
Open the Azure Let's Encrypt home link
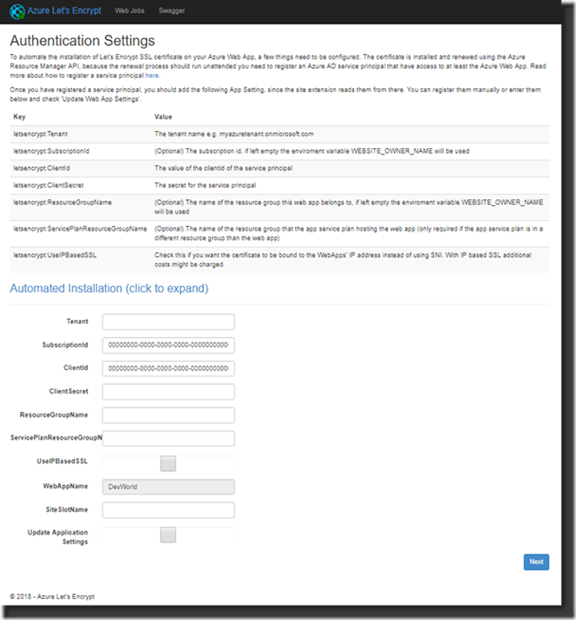pyautogui.click(x=64, y=11)
